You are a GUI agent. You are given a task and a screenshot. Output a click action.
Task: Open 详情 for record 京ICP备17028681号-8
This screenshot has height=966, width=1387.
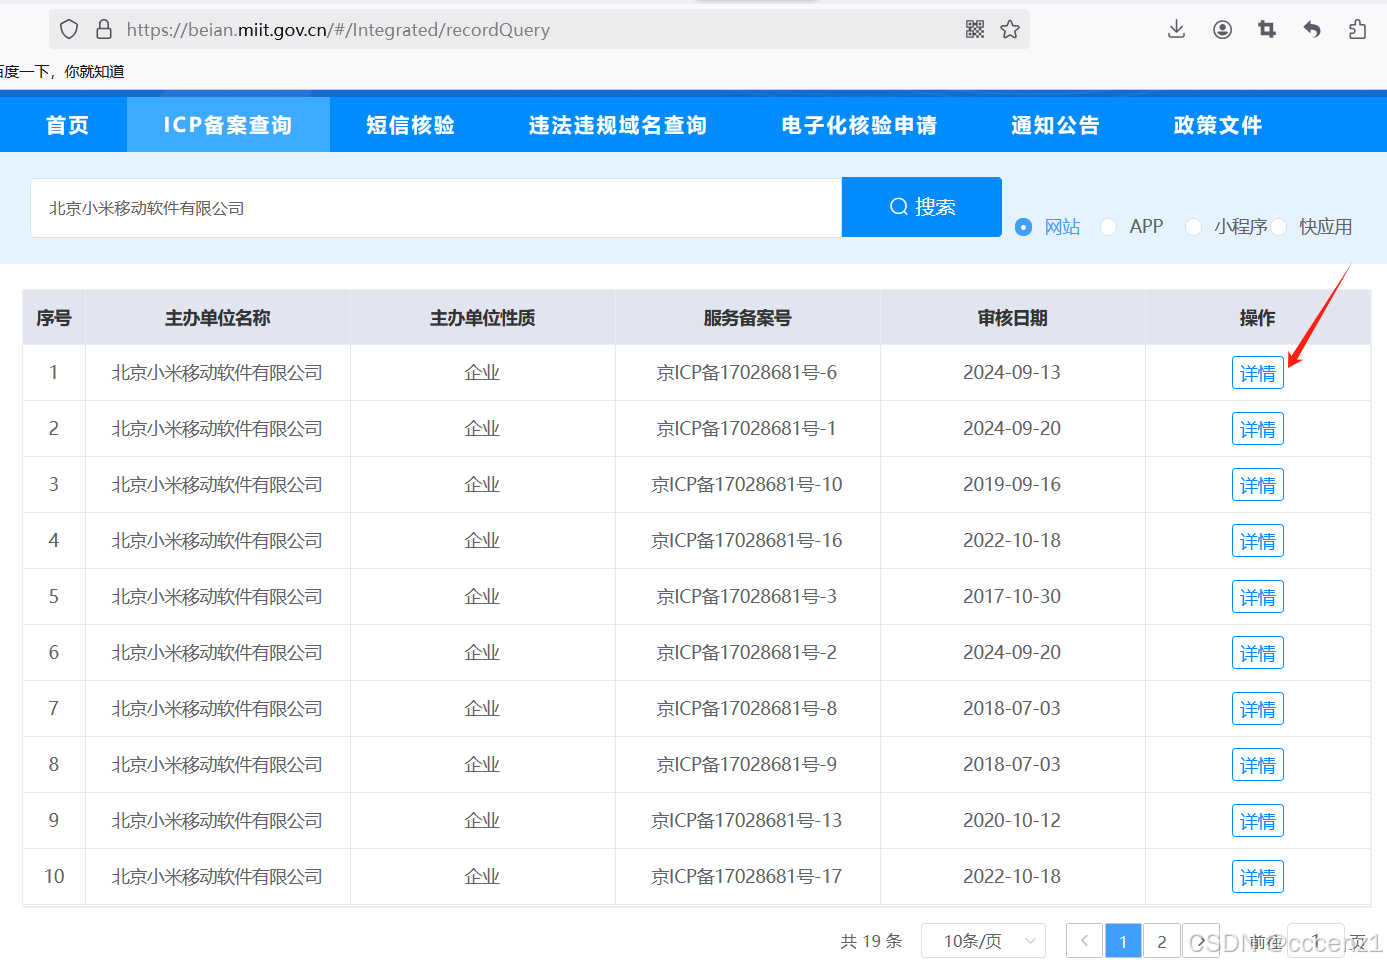1257,709
